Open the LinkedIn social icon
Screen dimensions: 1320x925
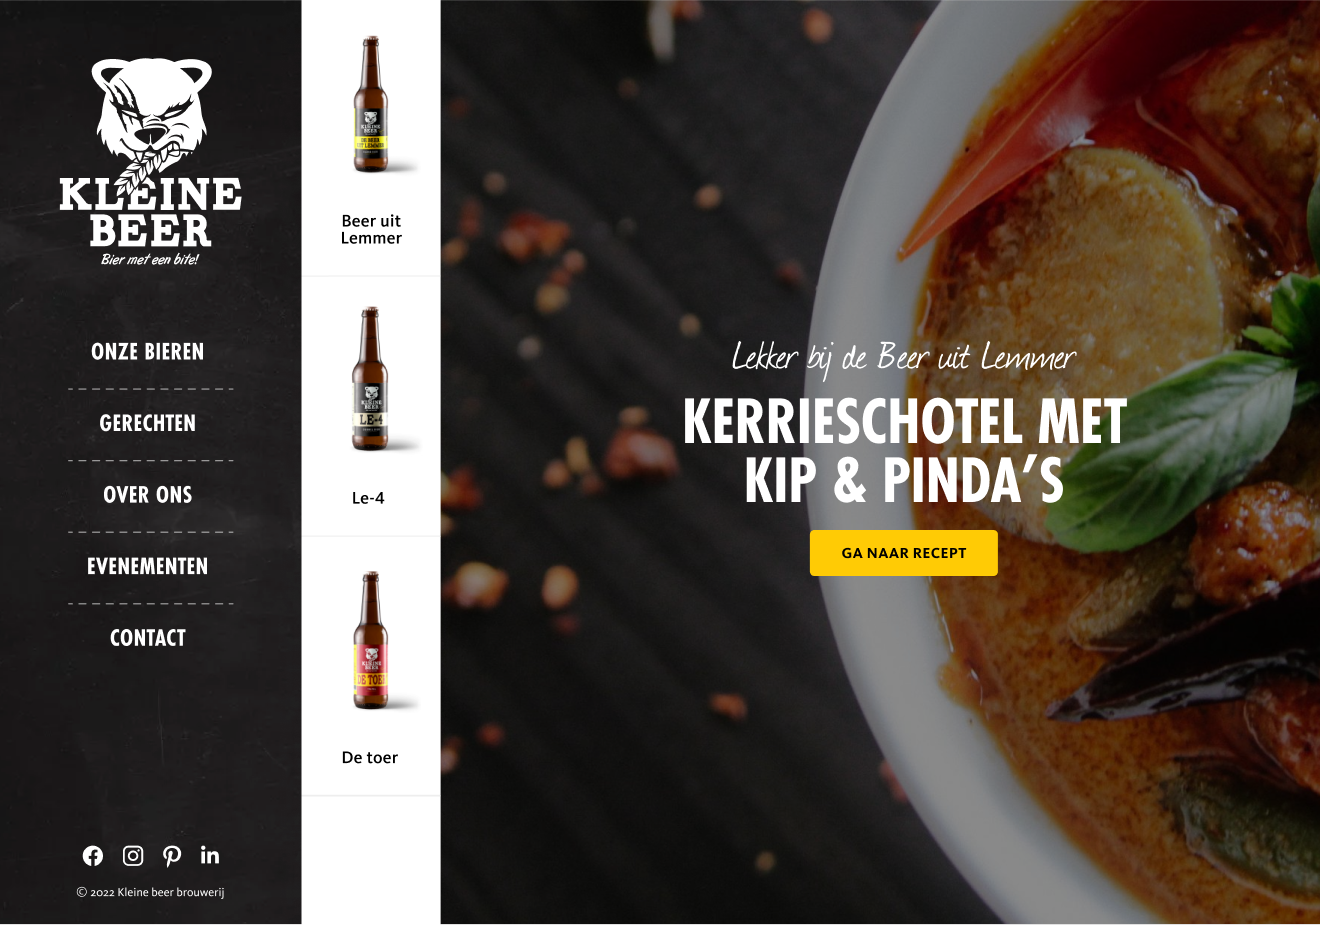pyautogui.click(x=210, y=855)
